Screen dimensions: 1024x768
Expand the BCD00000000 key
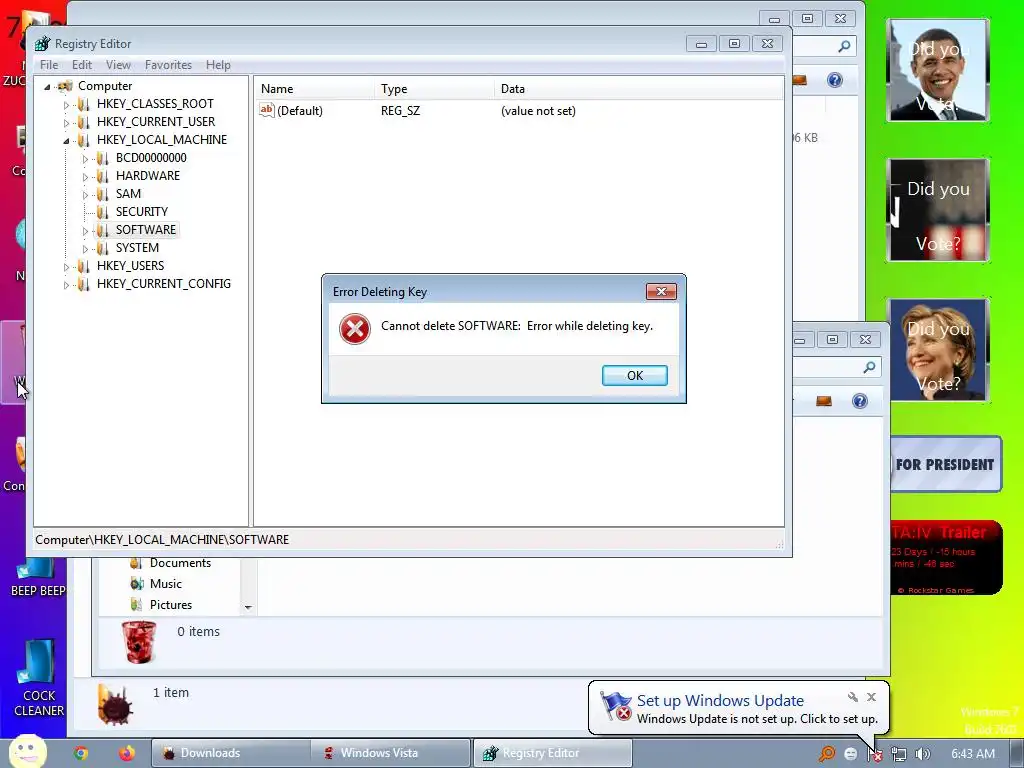point(85,159)
